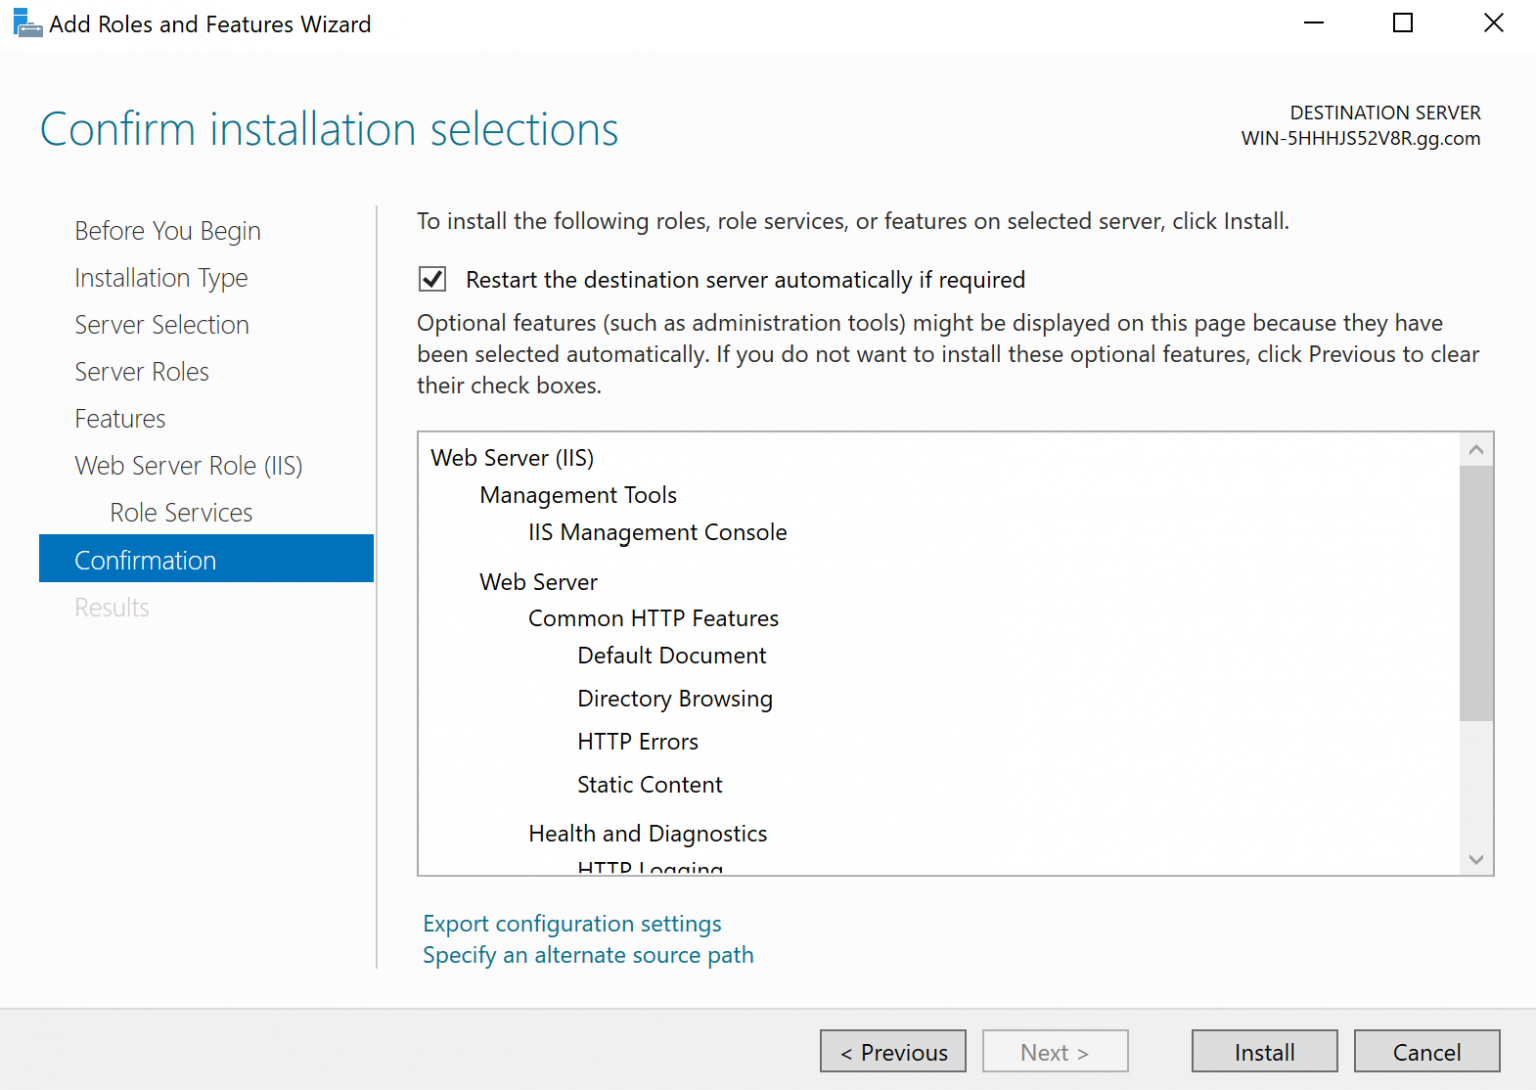Click Export configuration settings
The height and width of the screenshot is (1090, 1536).
click(x=571, y=923)
